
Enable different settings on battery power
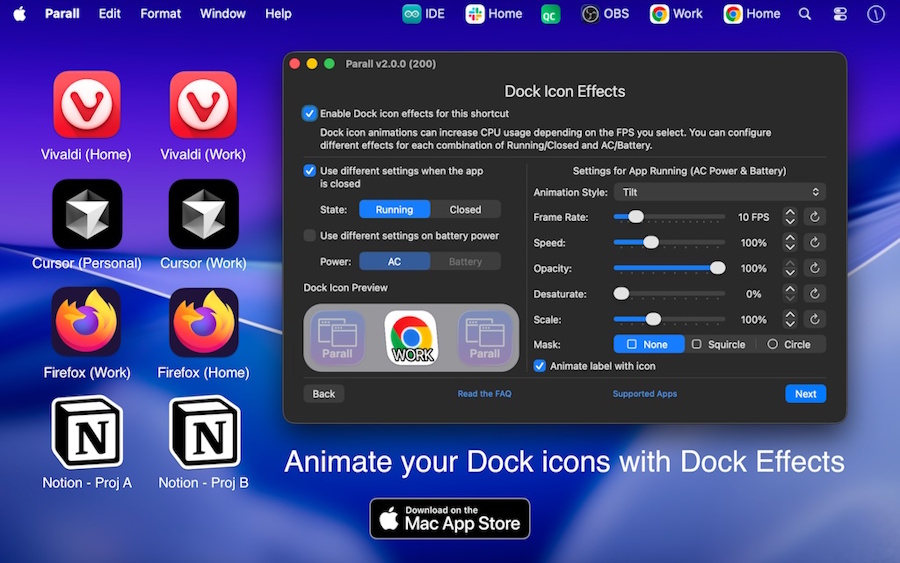click(x=310, y=236)
